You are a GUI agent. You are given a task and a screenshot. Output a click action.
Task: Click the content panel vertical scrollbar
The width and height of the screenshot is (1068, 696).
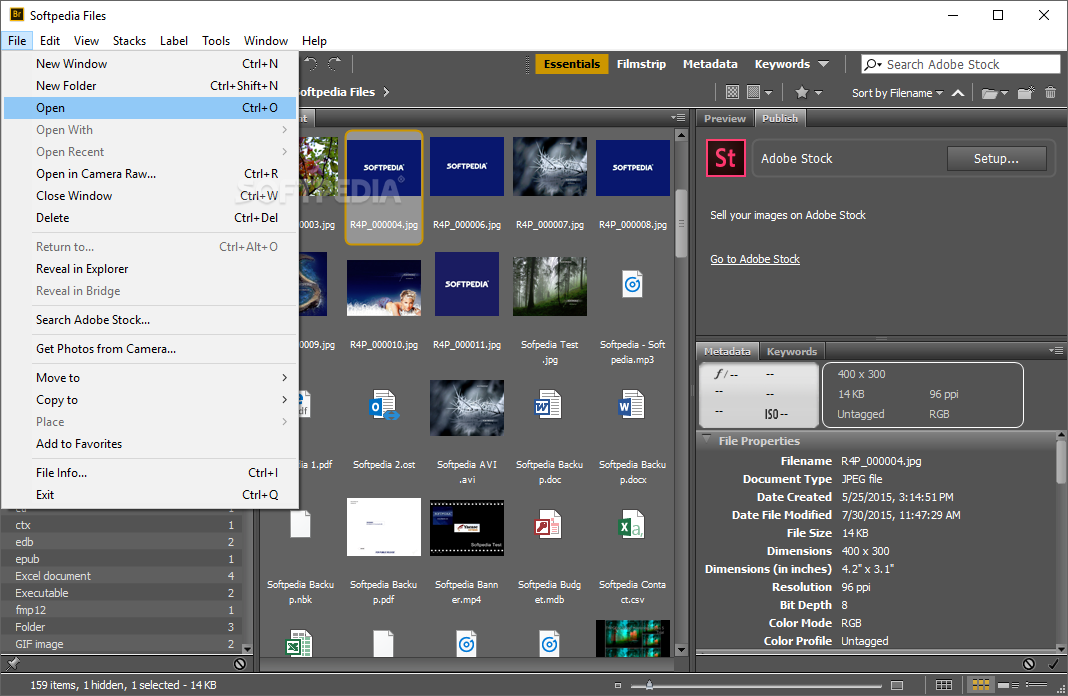tap(681, 221)
